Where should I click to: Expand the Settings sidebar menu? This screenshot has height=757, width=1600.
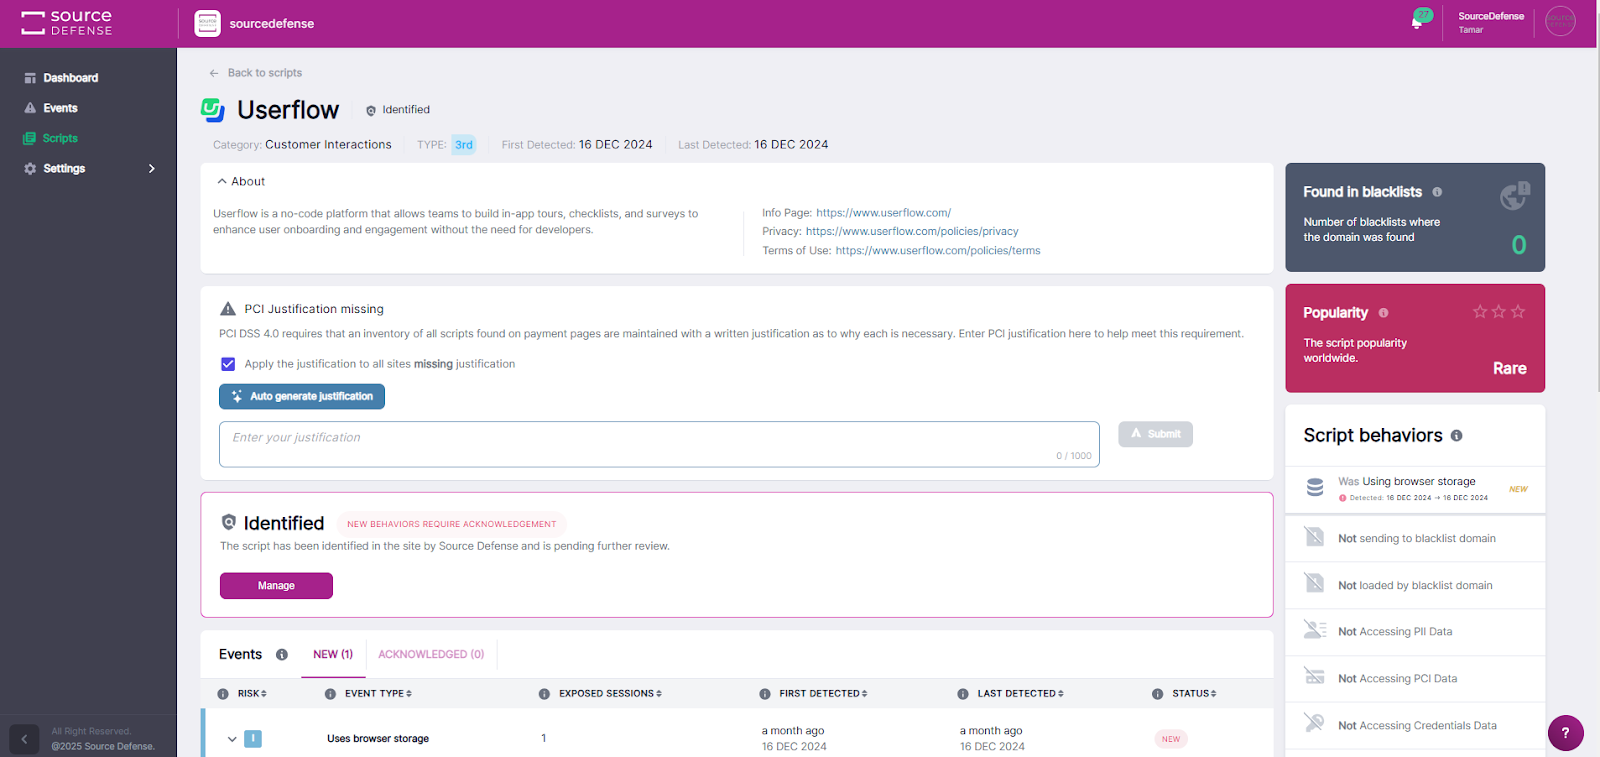pyautogui.click(x=152, y=169)
